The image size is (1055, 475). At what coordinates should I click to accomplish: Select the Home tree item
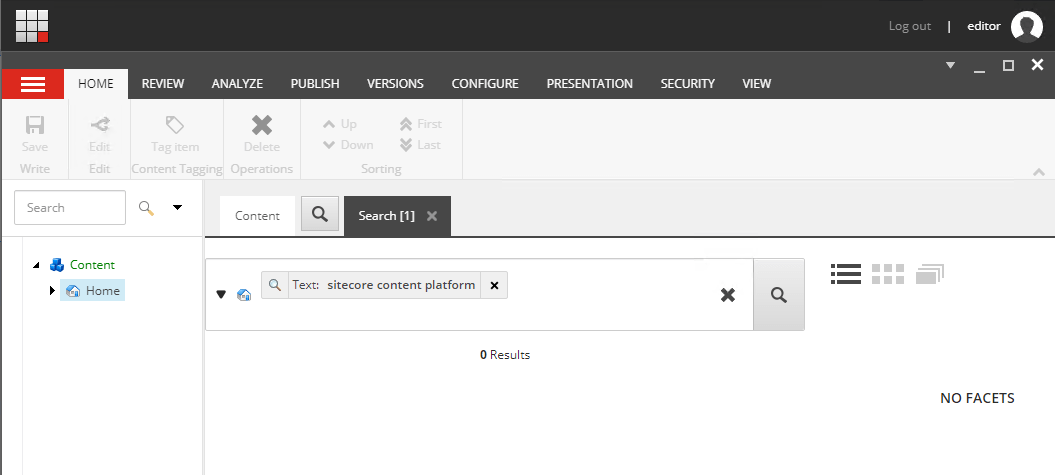(x=93, y=291)
